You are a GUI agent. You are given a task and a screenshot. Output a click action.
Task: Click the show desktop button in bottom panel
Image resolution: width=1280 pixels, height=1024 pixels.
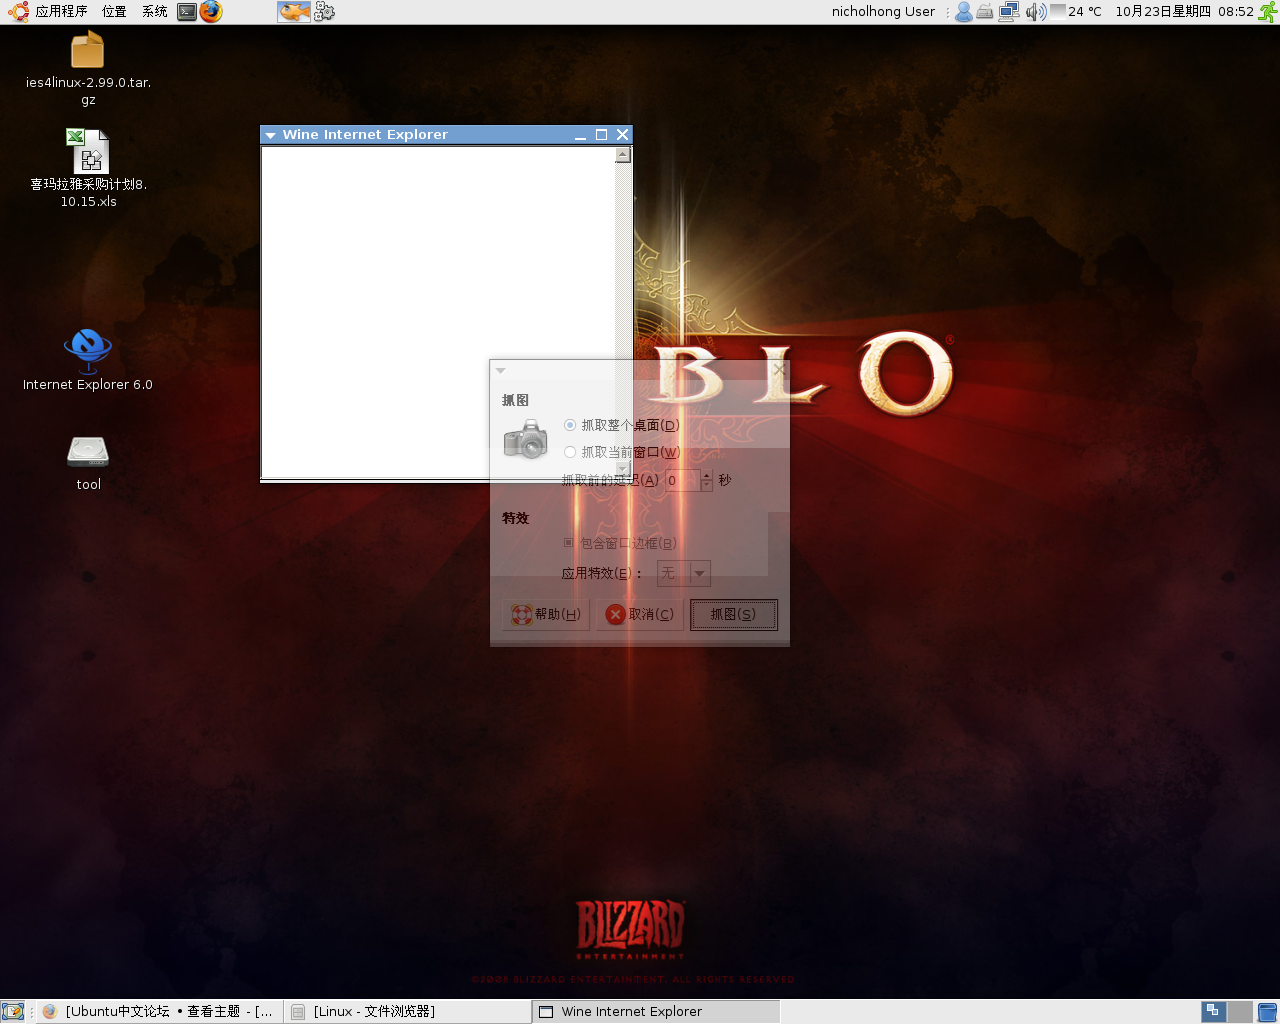click(x=12, y=1012)
